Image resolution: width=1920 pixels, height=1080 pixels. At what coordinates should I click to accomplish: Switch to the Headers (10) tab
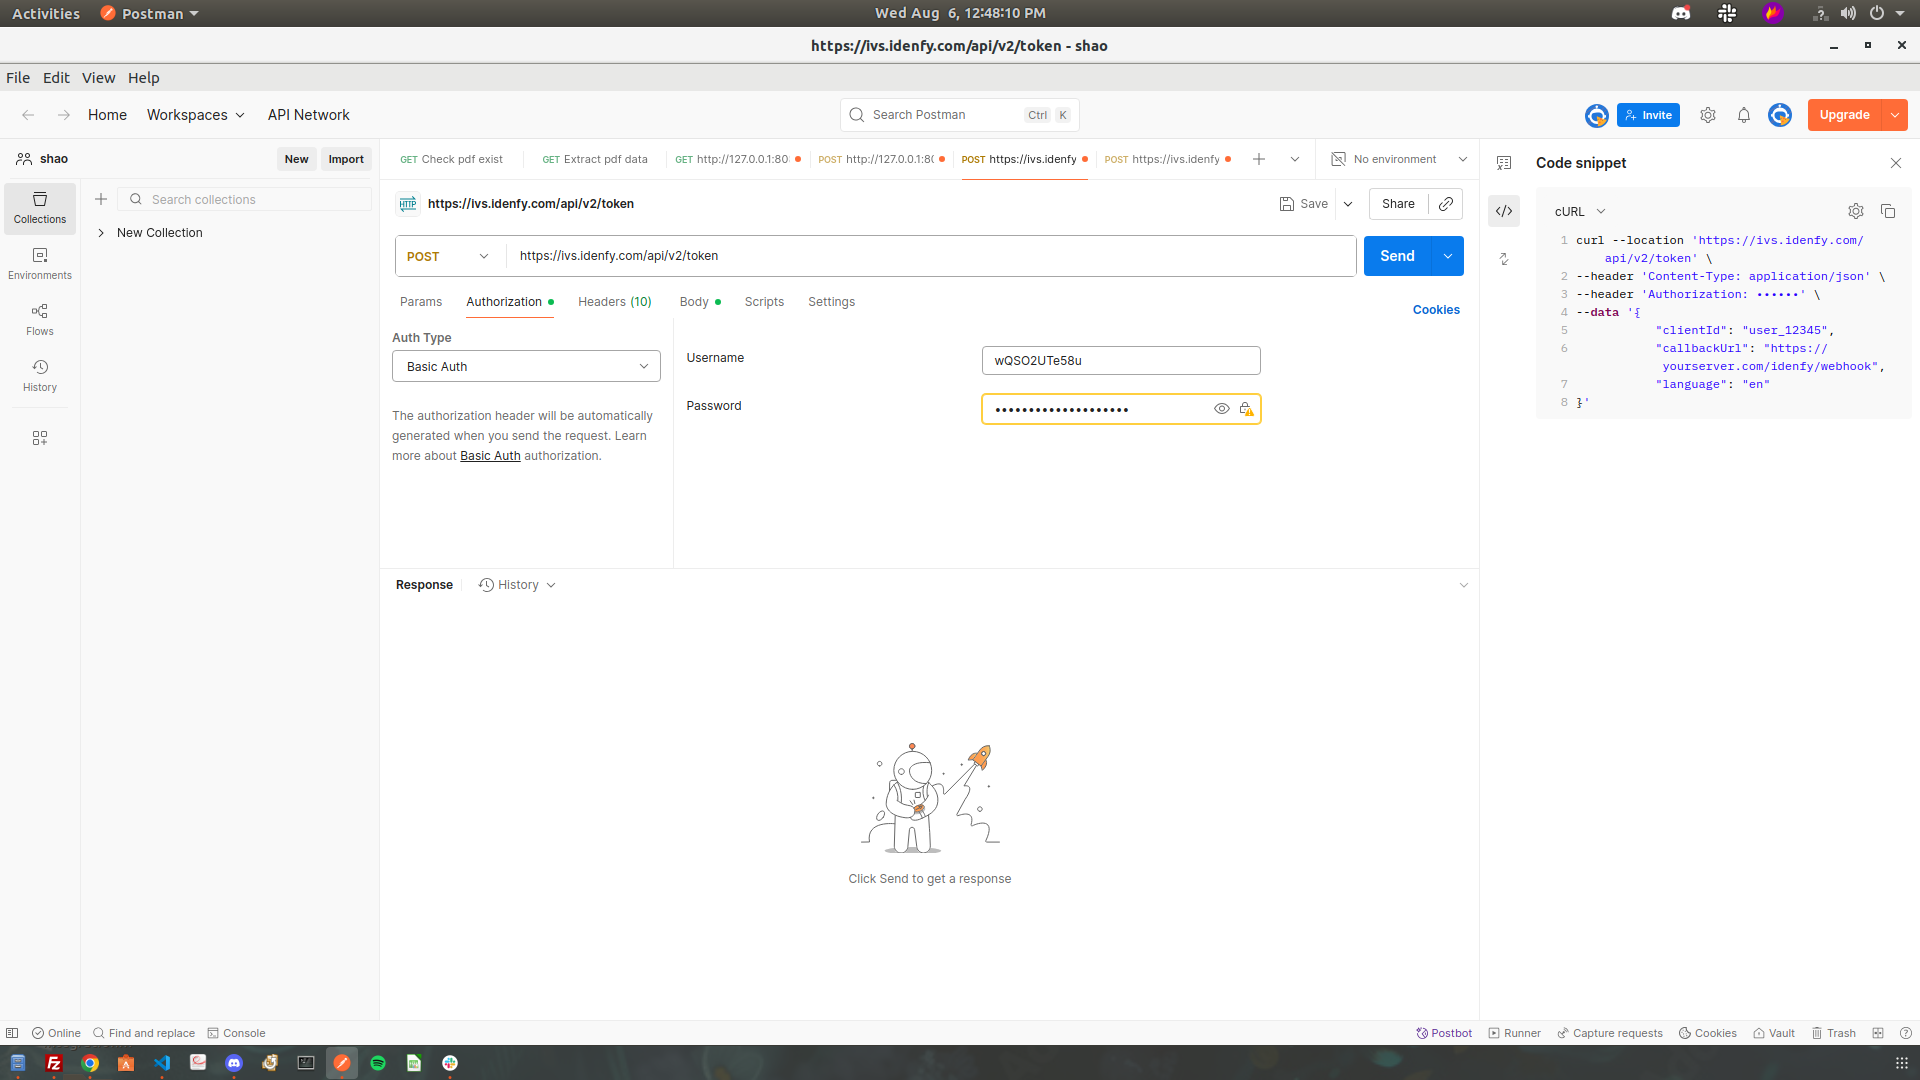(614, 302)
